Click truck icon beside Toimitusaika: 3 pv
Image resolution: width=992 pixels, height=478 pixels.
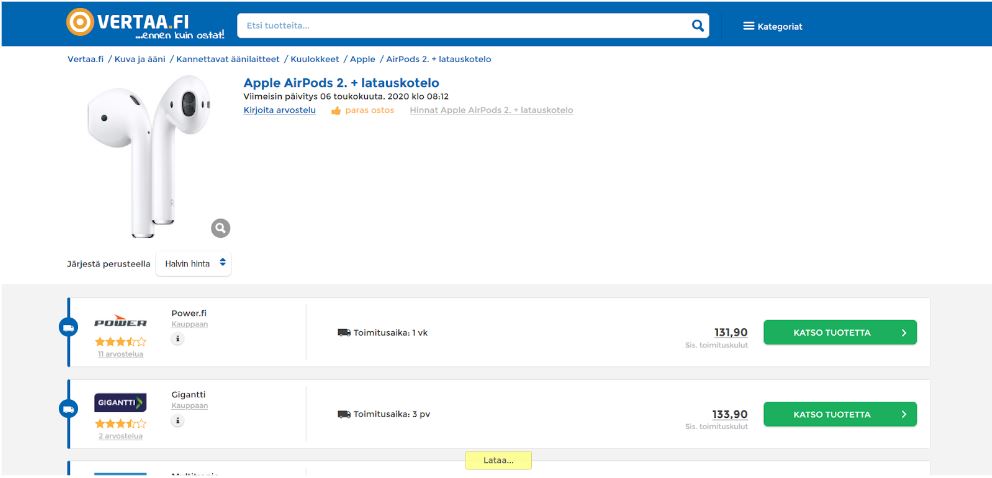344,414
